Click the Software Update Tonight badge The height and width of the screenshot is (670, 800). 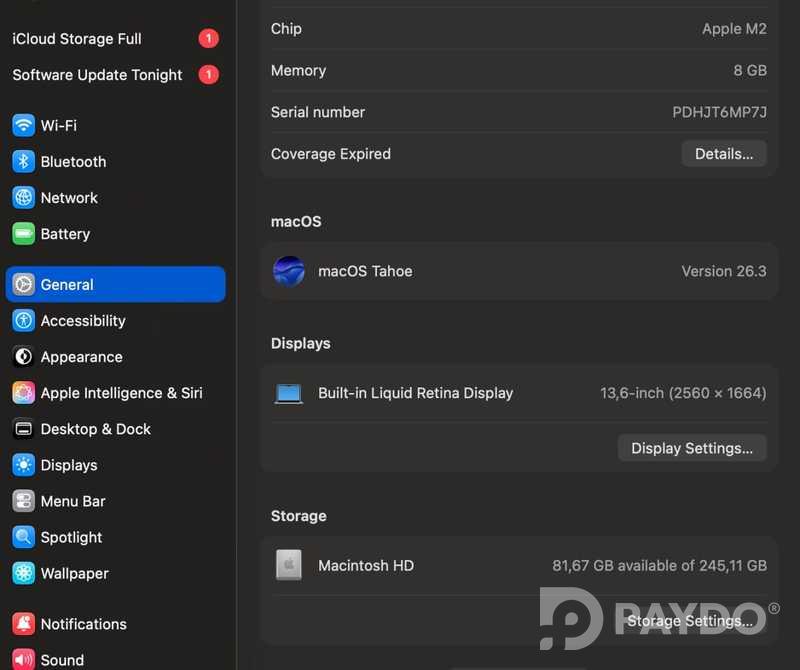click(209, 75)
